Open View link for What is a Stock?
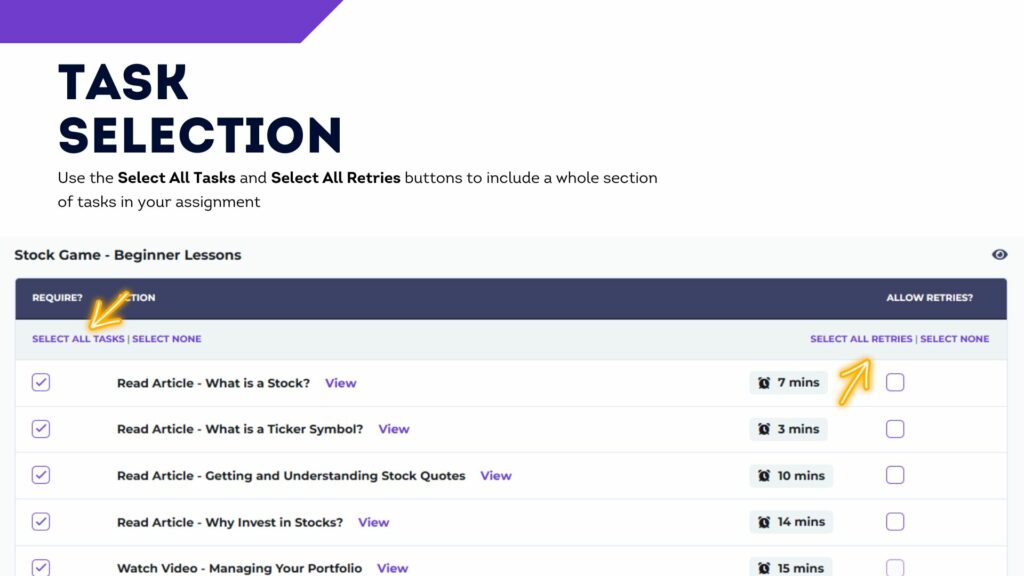Screen dimensions: 1024x576 (341, 383)
